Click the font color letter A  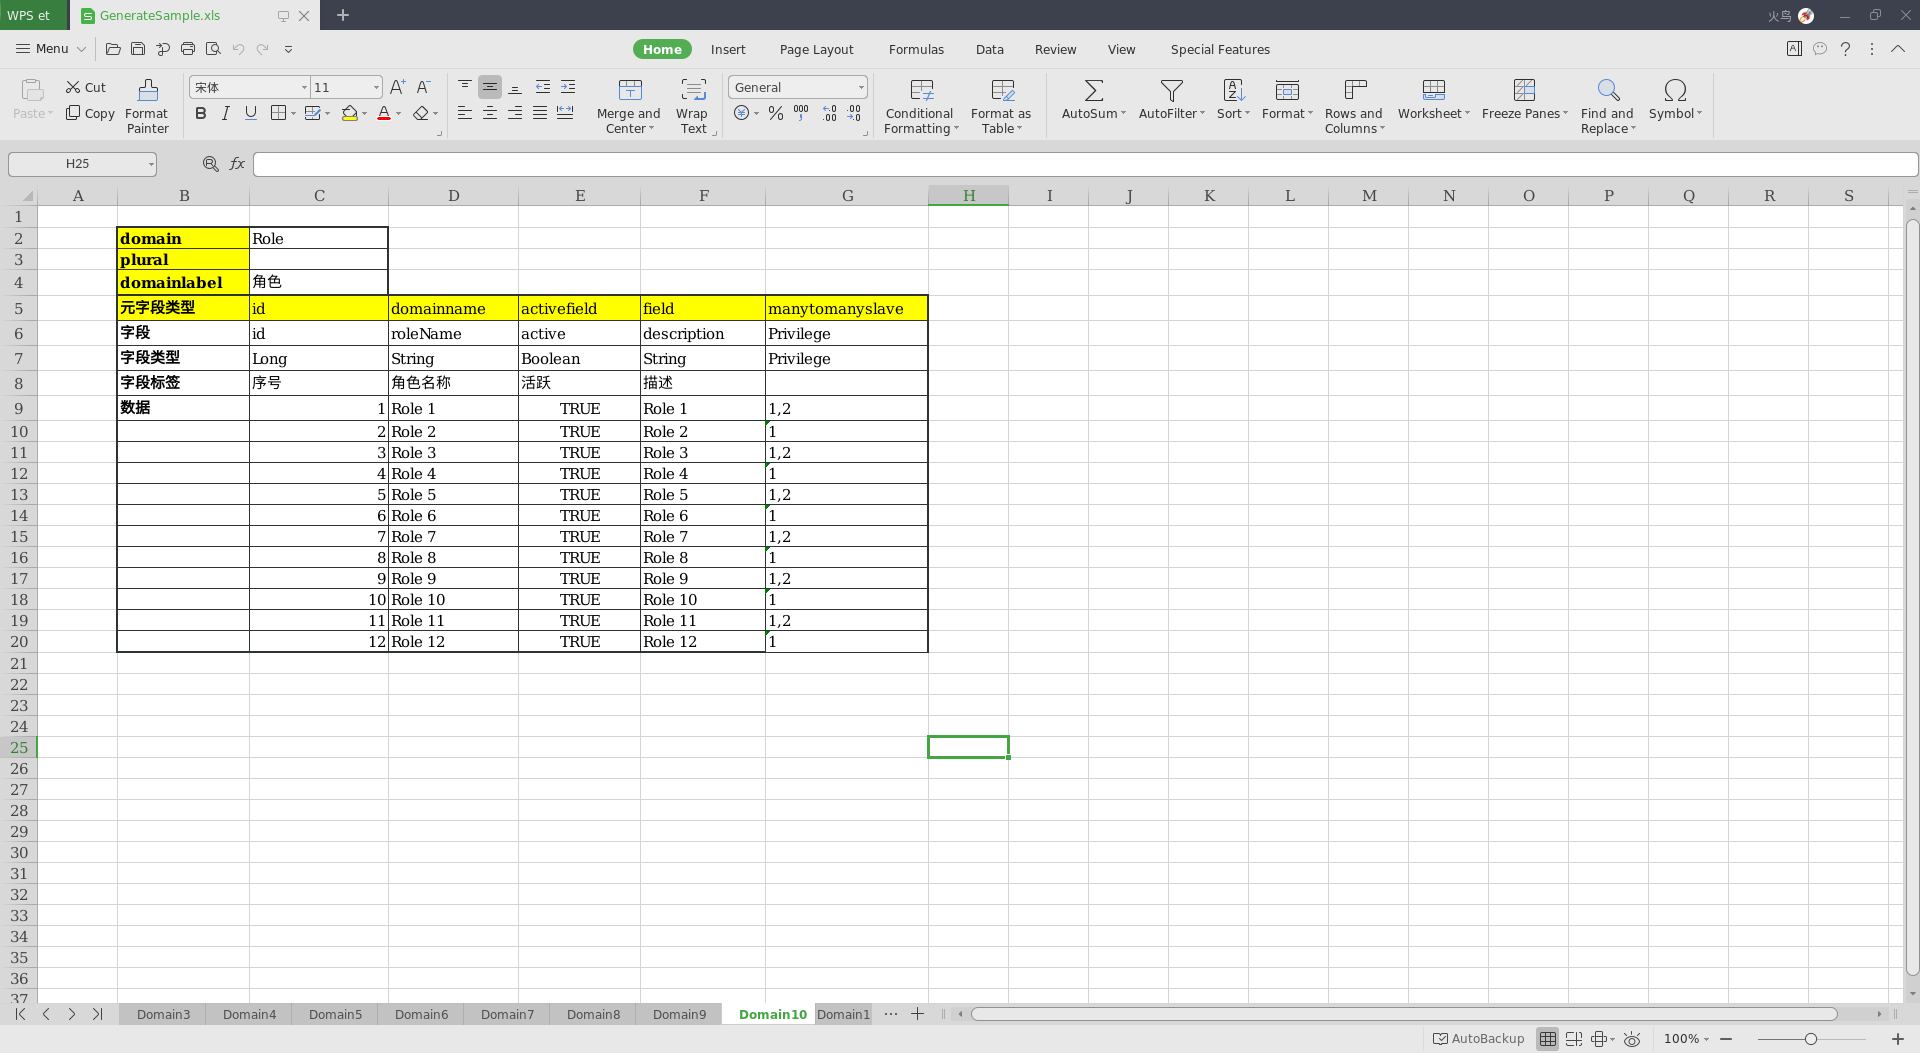(384, 113)
